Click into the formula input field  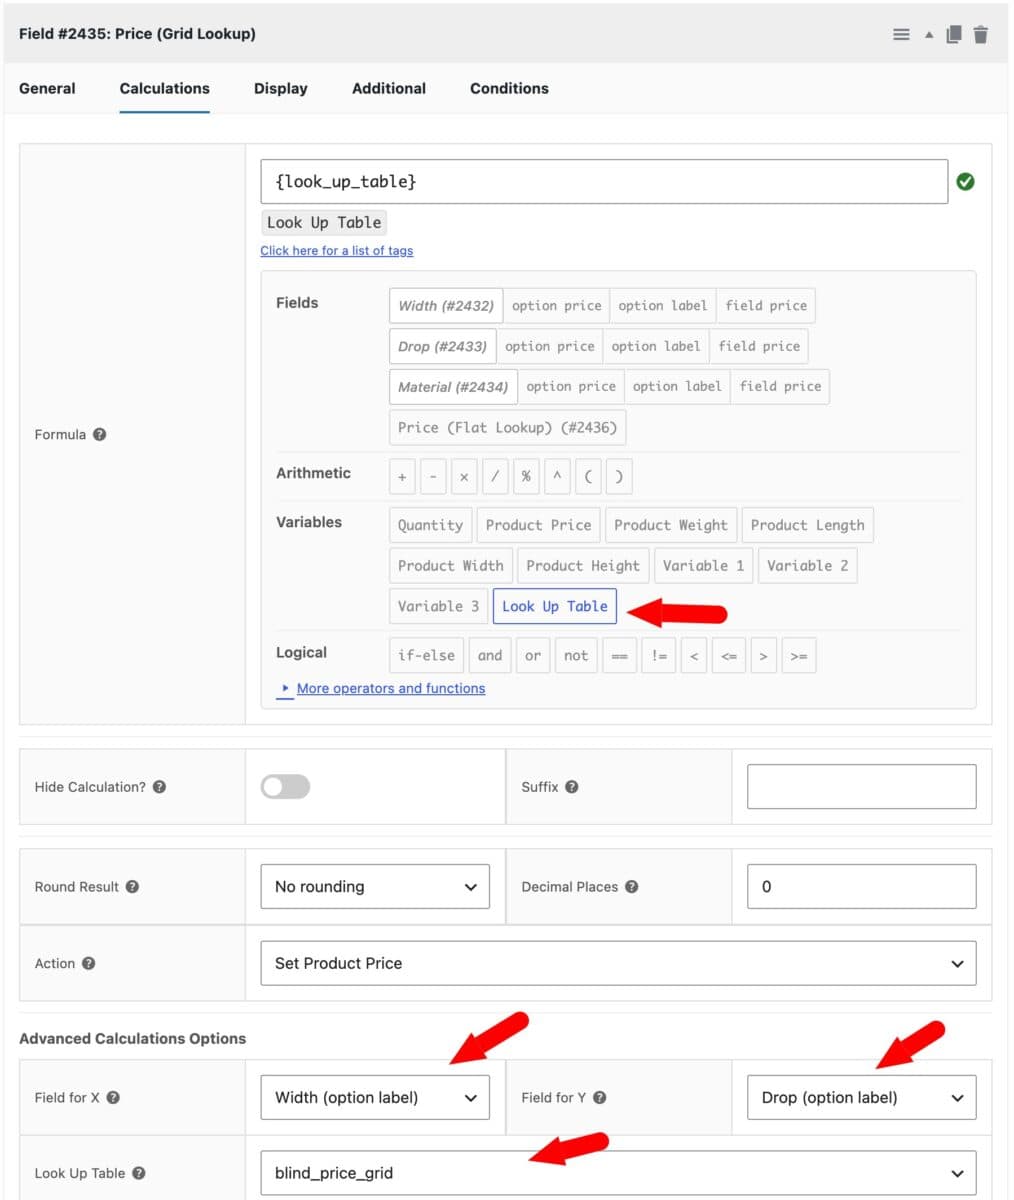(x=604, y=182)
